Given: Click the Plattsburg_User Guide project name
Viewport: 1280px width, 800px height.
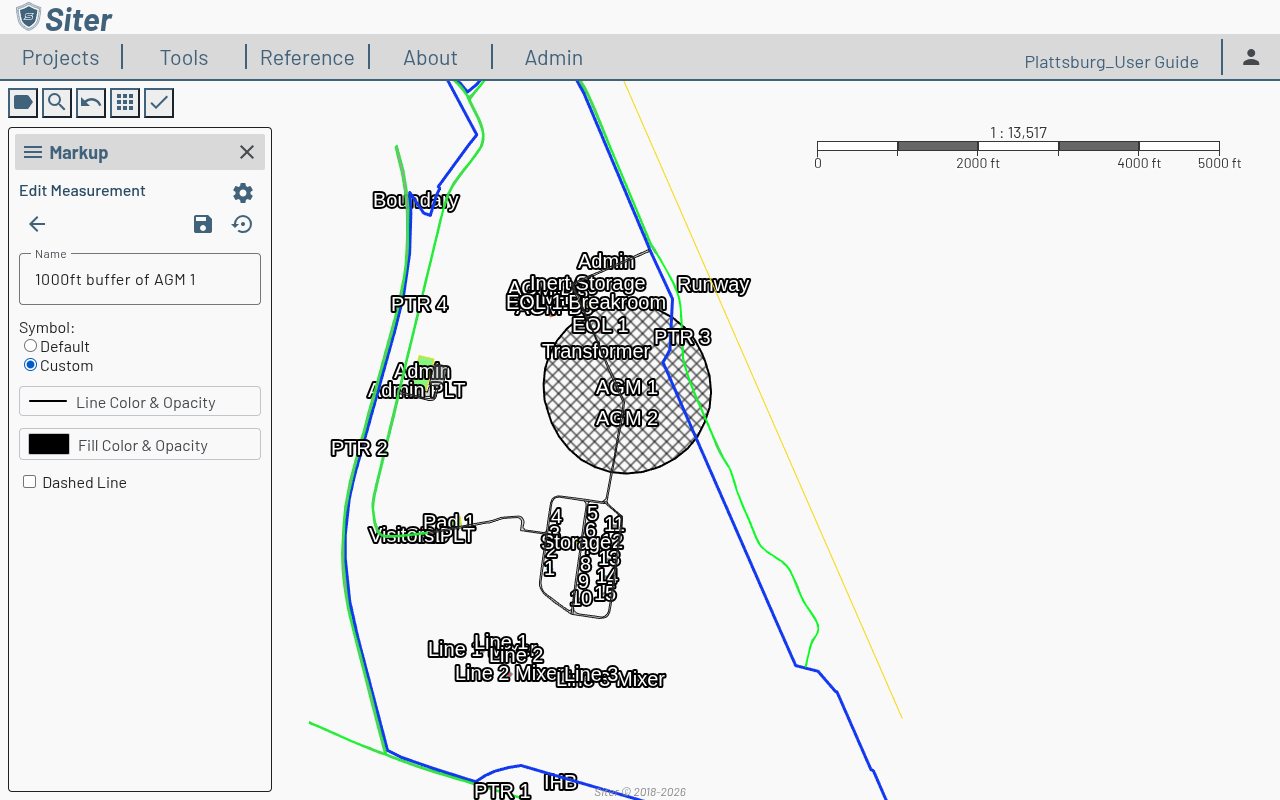Looking at the screenshot, I should [1111, 62].
